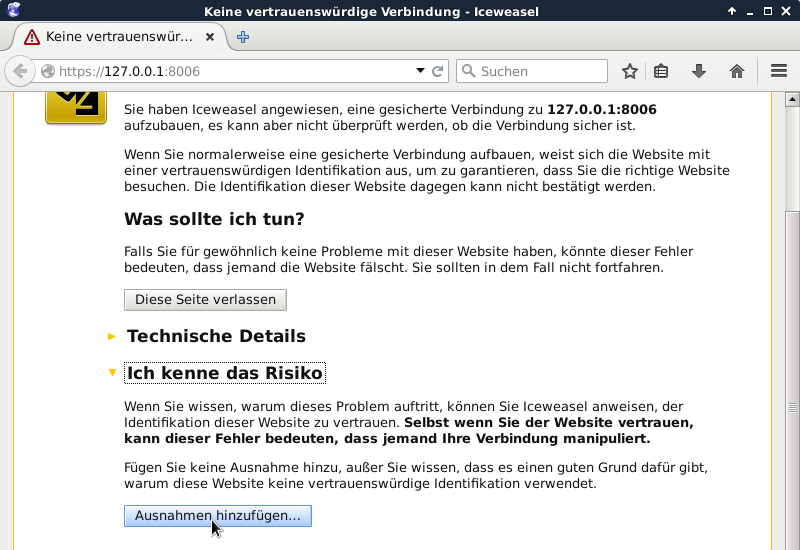Open the window menu icon in title bar

tap(12, 11)
